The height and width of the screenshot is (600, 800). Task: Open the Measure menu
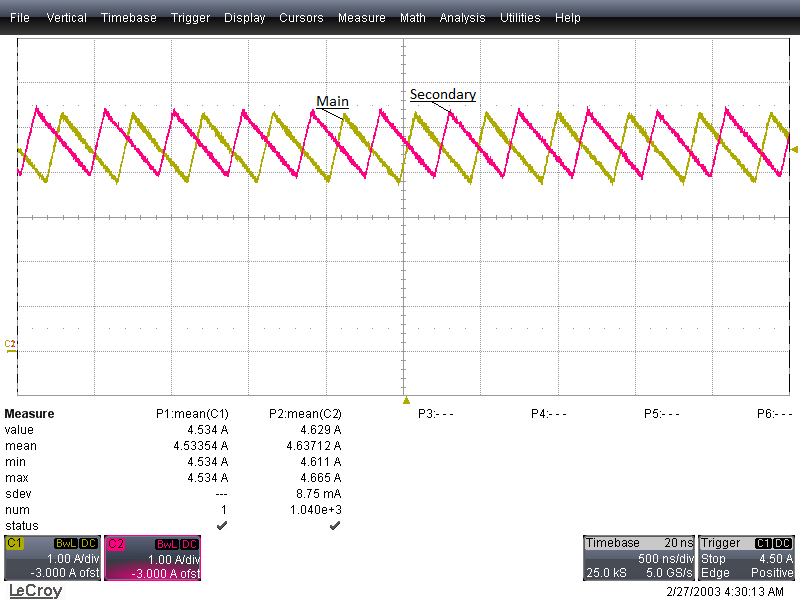click(x=362, y=17)
